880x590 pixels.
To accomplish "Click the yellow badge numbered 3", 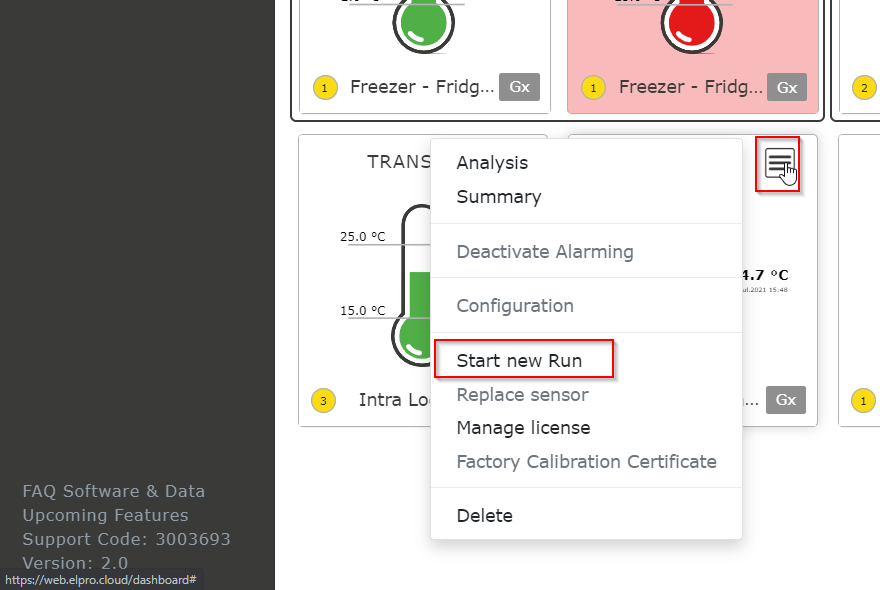I will [x=323, y=401].
